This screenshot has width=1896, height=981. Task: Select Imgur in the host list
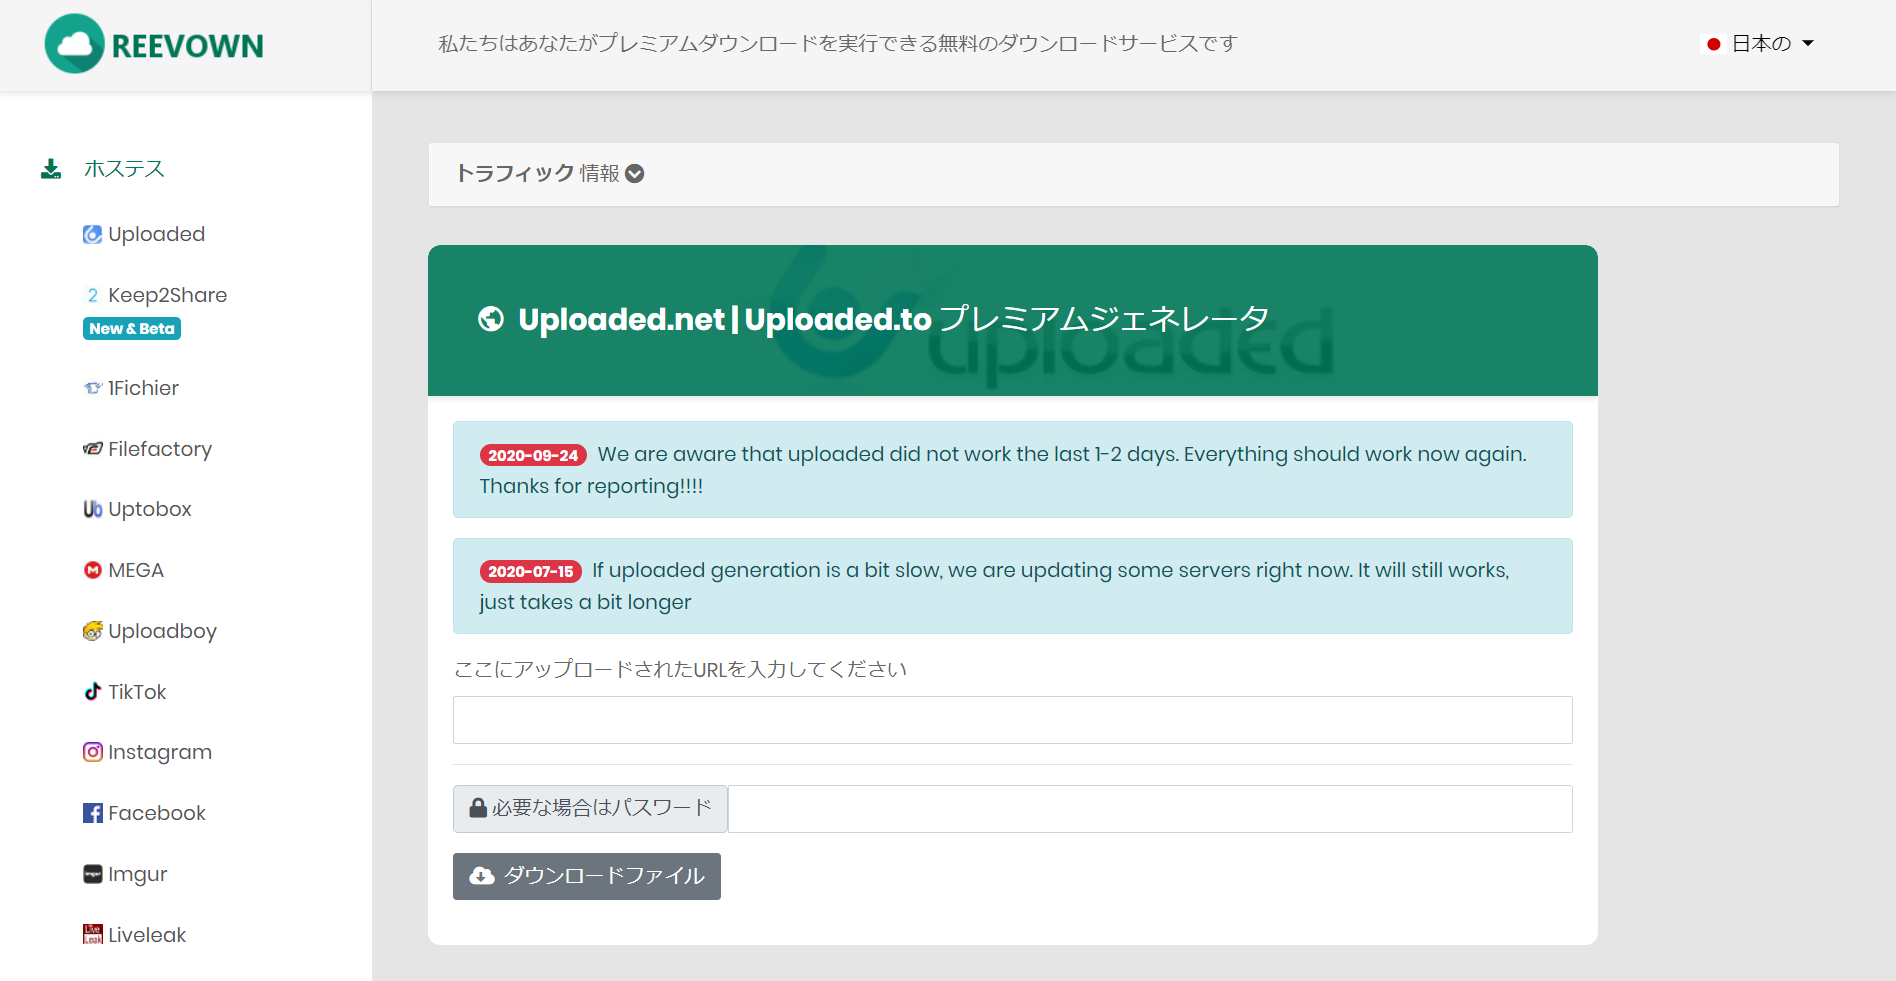(138, 874)
